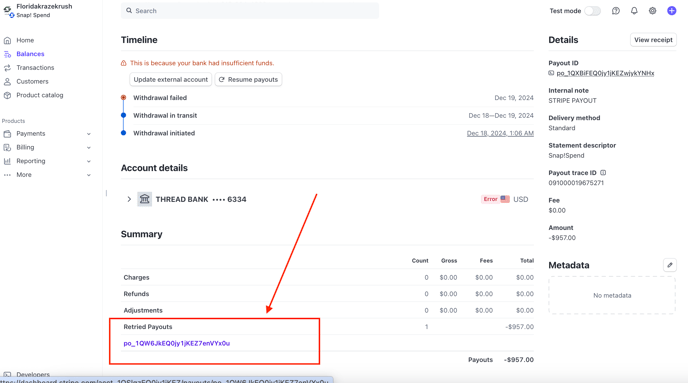This screenshot has height=383, width=688.
Task: Open the settings gear icon
Action: [x=652, y=11]
